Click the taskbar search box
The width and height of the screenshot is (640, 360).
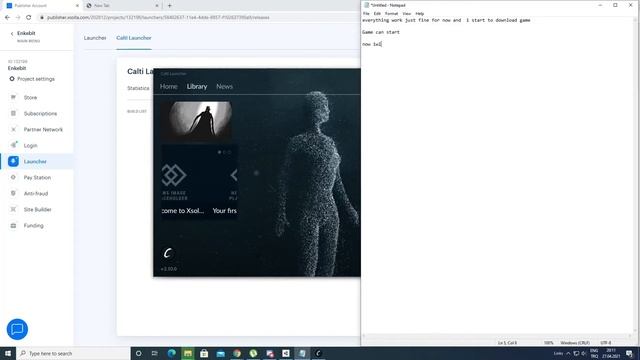pos(73,353)
